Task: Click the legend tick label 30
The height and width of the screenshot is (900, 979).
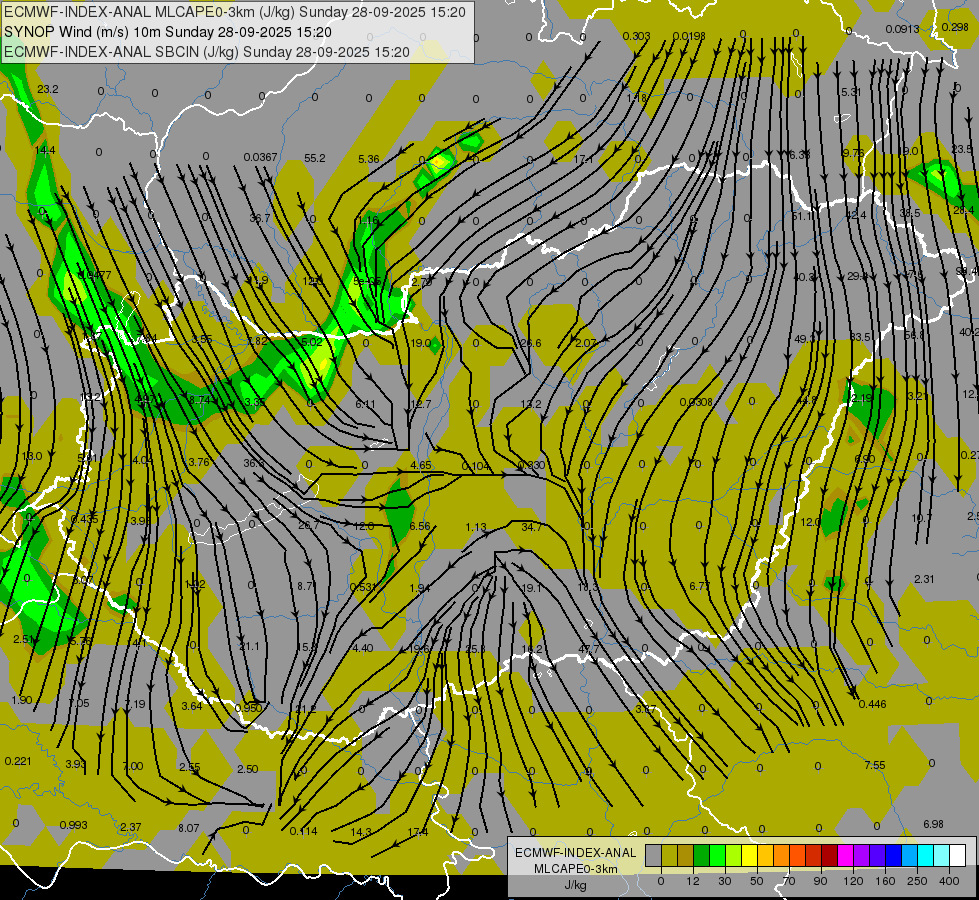Action: [724, 881]
